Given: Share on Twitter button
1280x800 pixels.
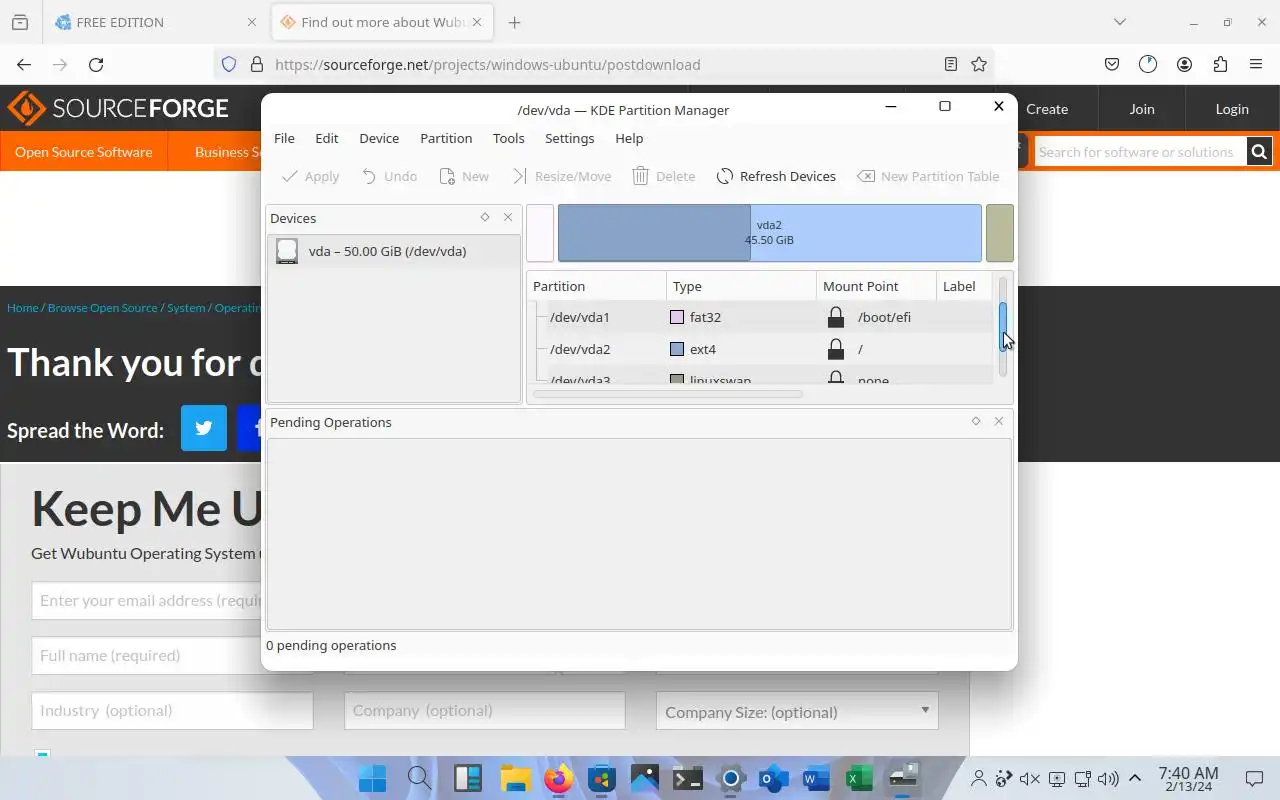Looking at the screenshot, I should (x=204, y=428).
